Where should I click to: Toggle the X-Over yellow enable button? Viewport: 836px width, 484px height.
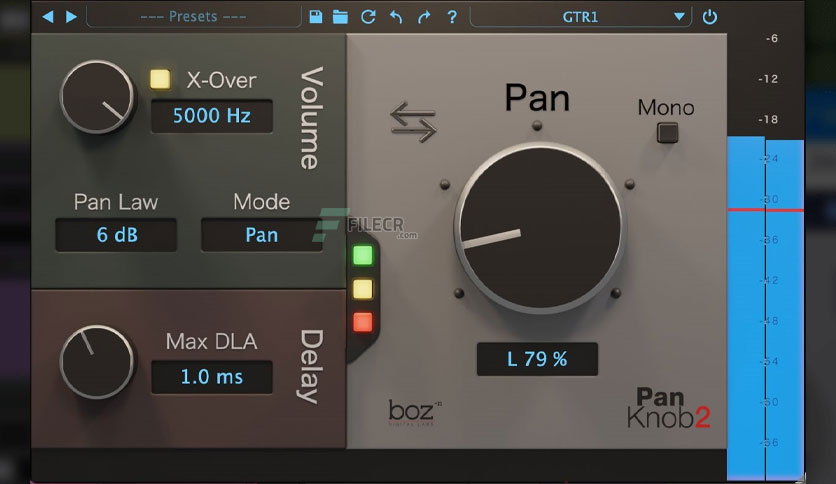tap(160, 79)
